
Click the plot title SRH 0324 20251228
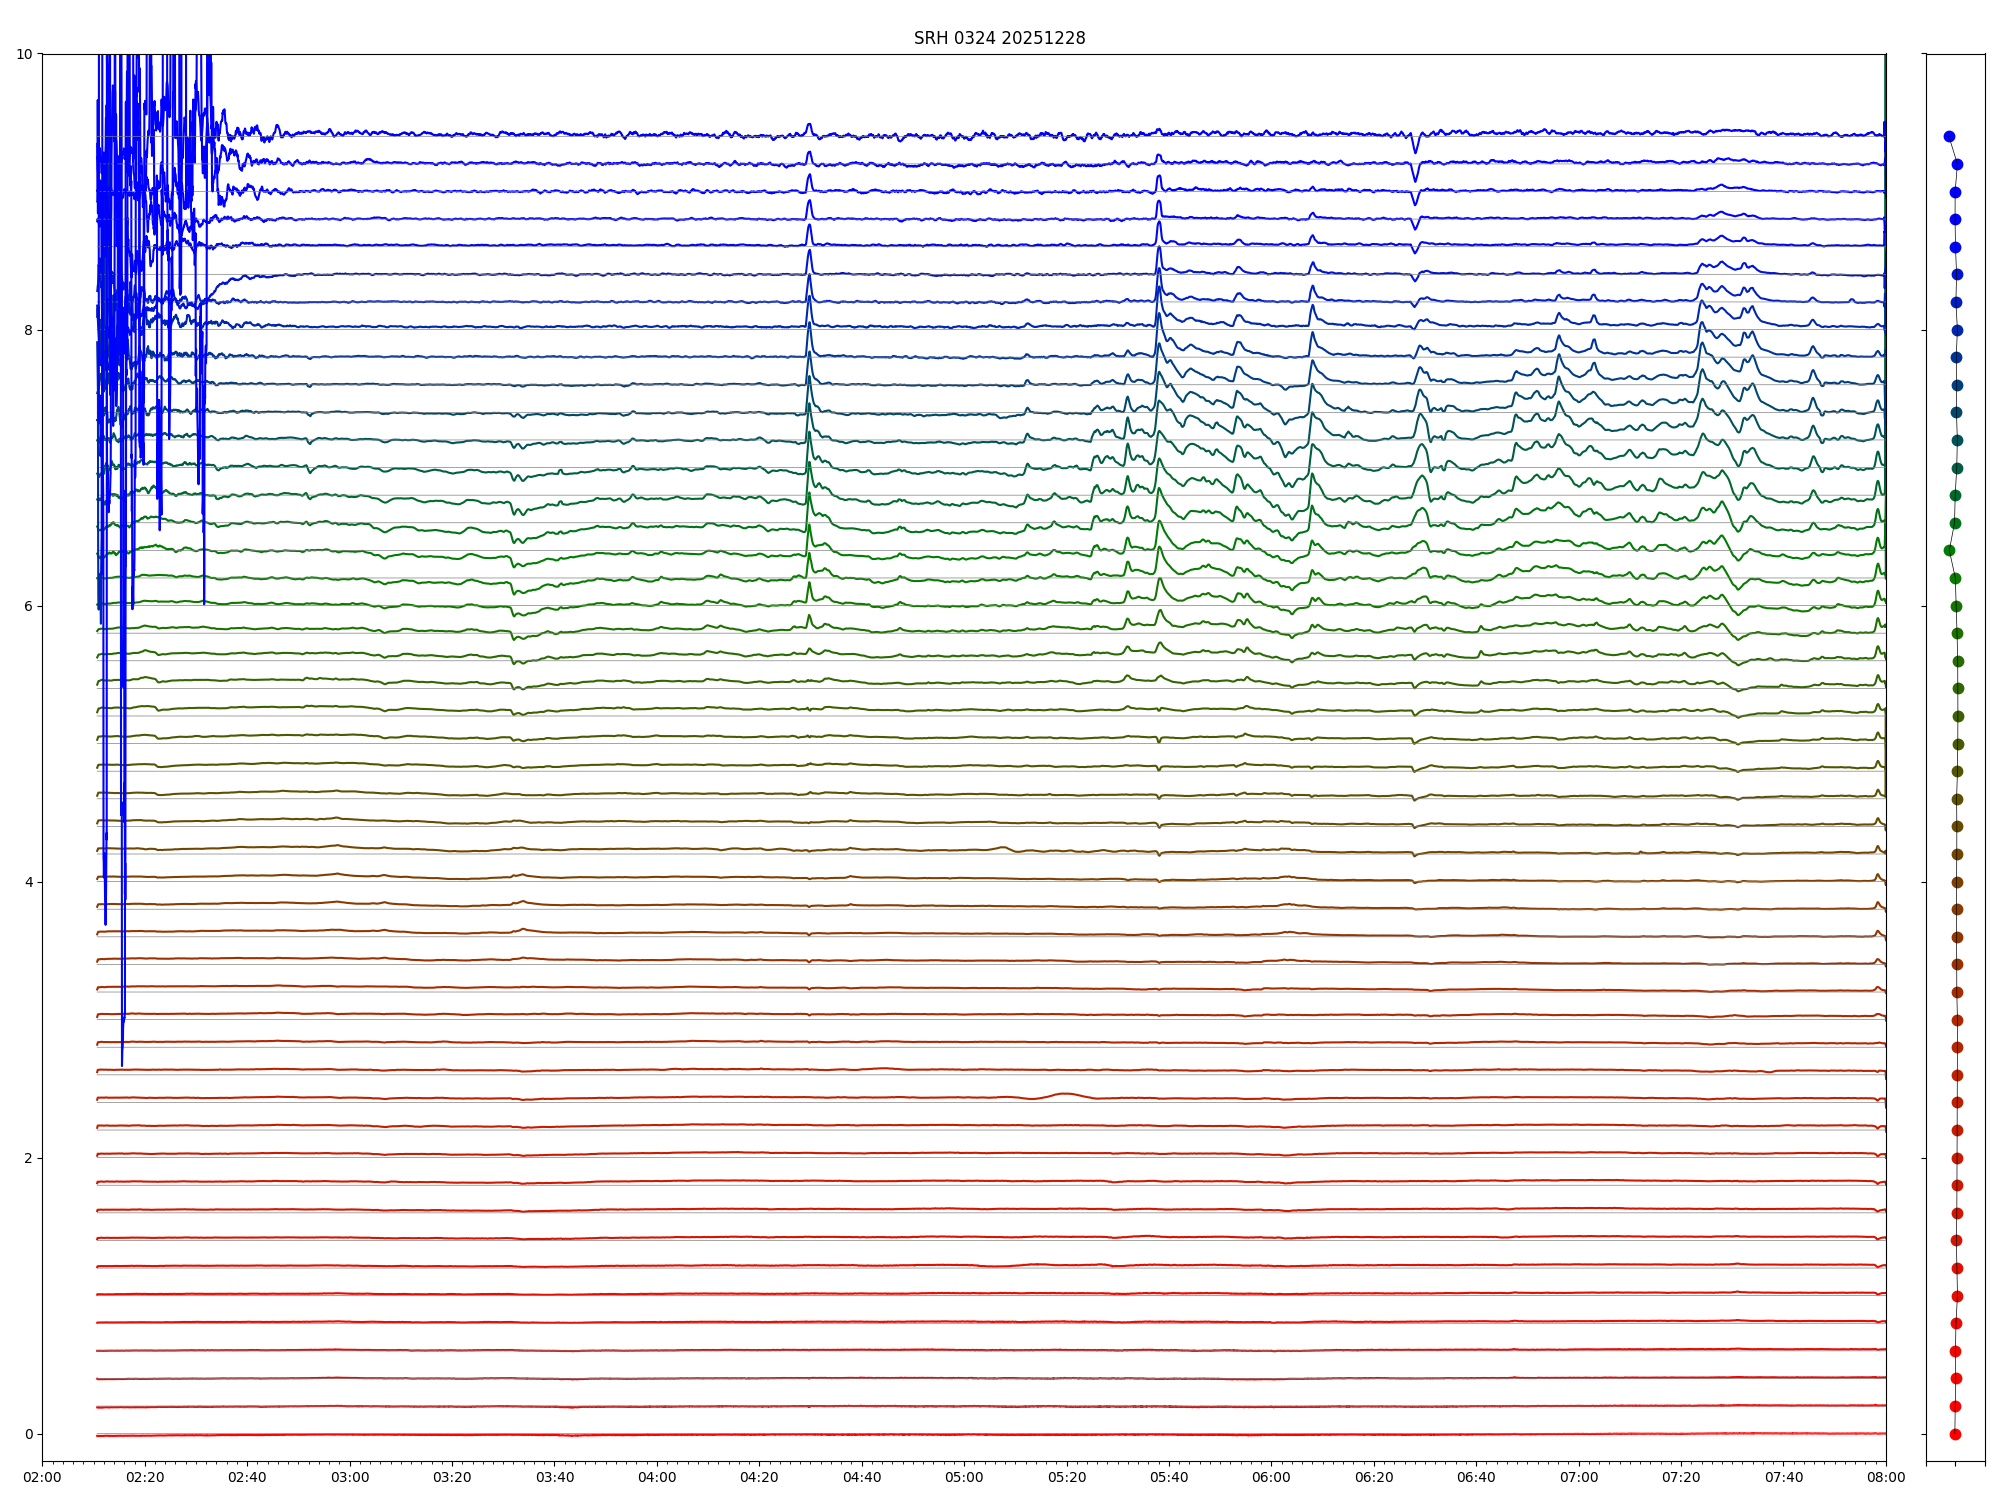(999, 38)
